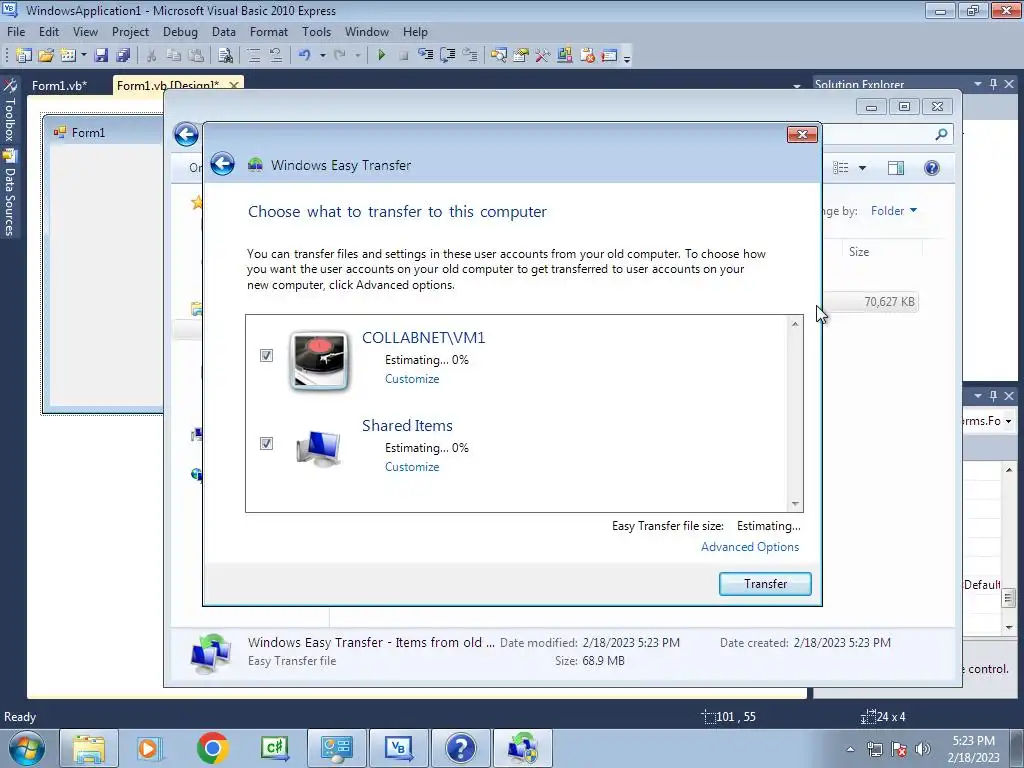Click the help question mark in Explorer window
Screen dimensions: 1024x768
(932, 168)
